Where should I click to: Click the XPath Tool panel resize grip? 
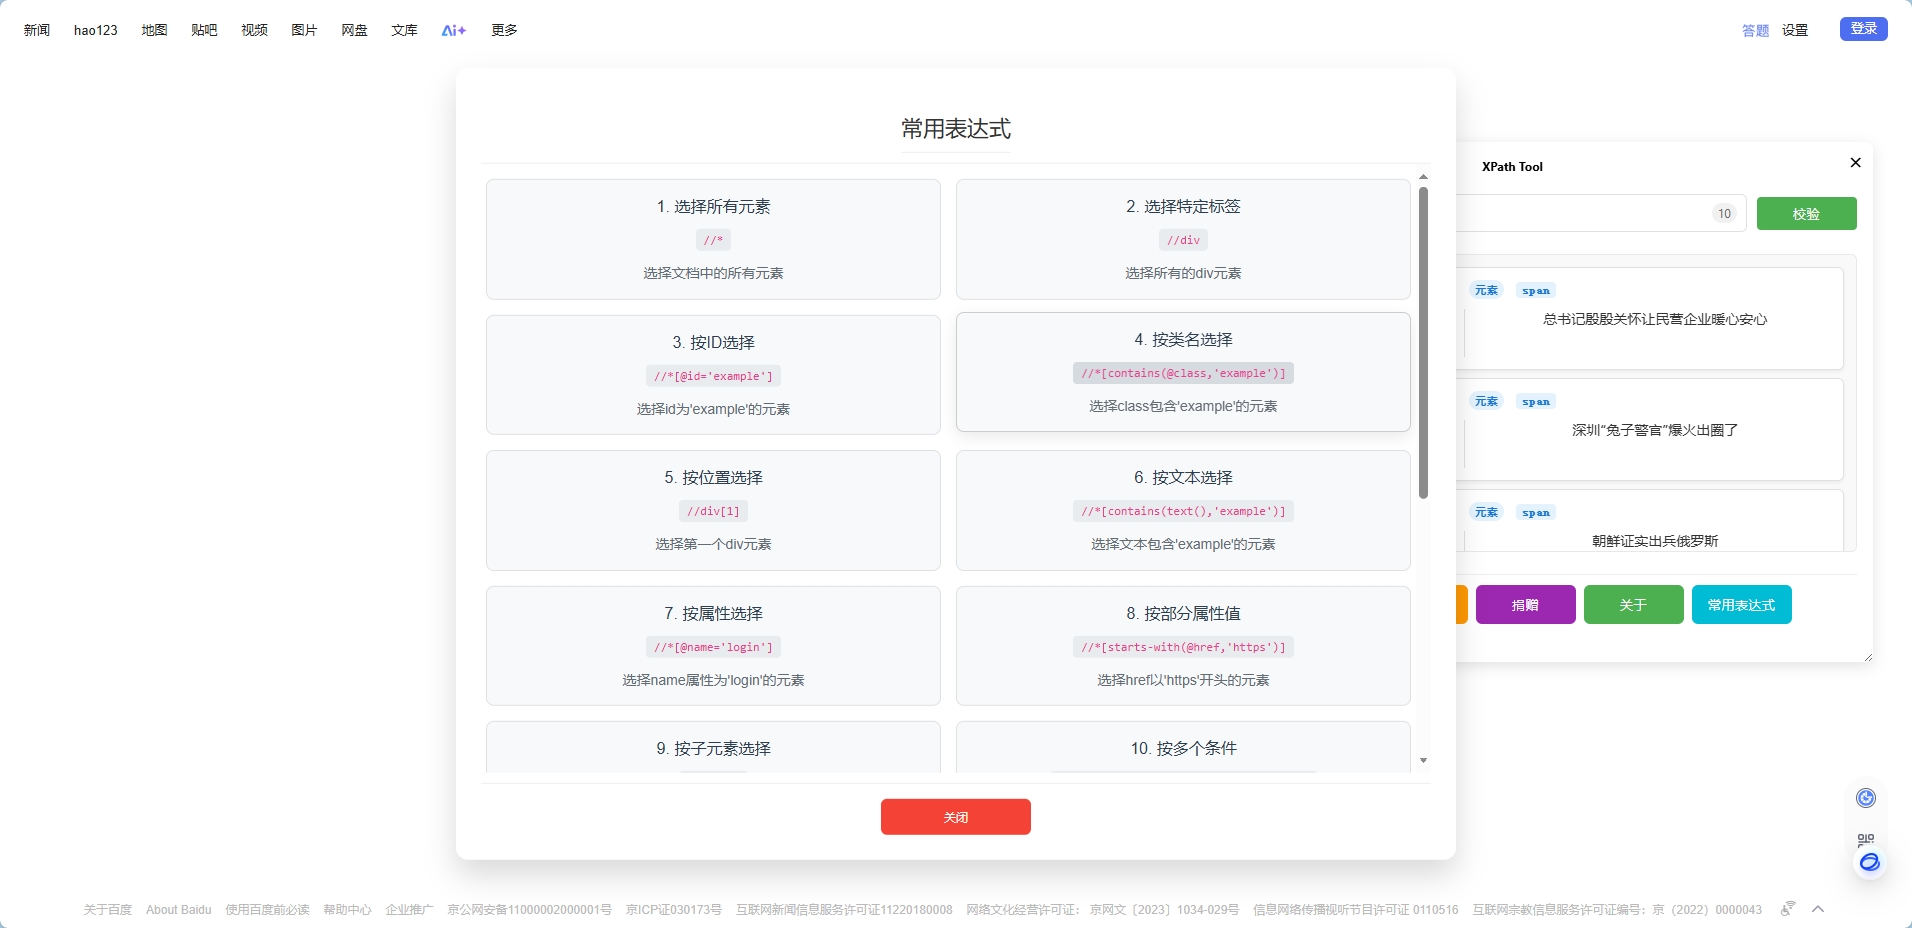tap(1867, 656)
